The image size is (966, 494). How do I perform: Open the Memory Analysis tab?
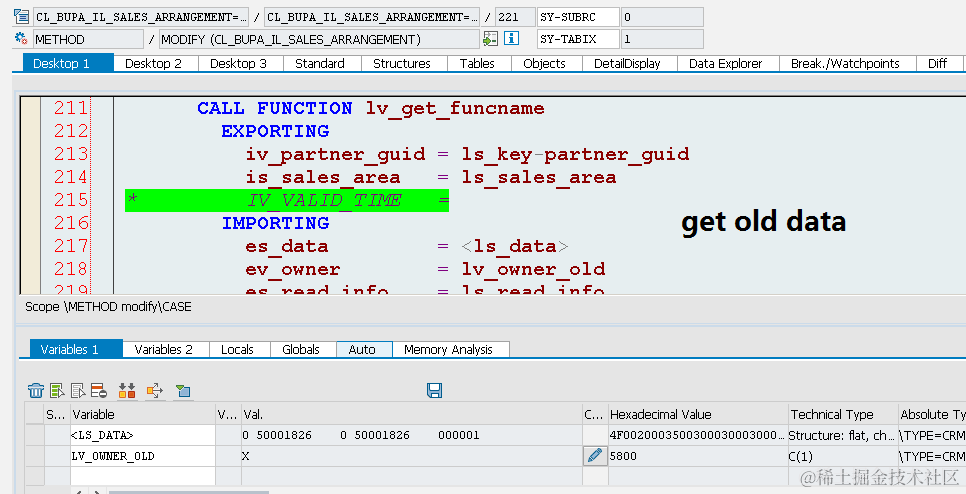[x=448, y=349]
